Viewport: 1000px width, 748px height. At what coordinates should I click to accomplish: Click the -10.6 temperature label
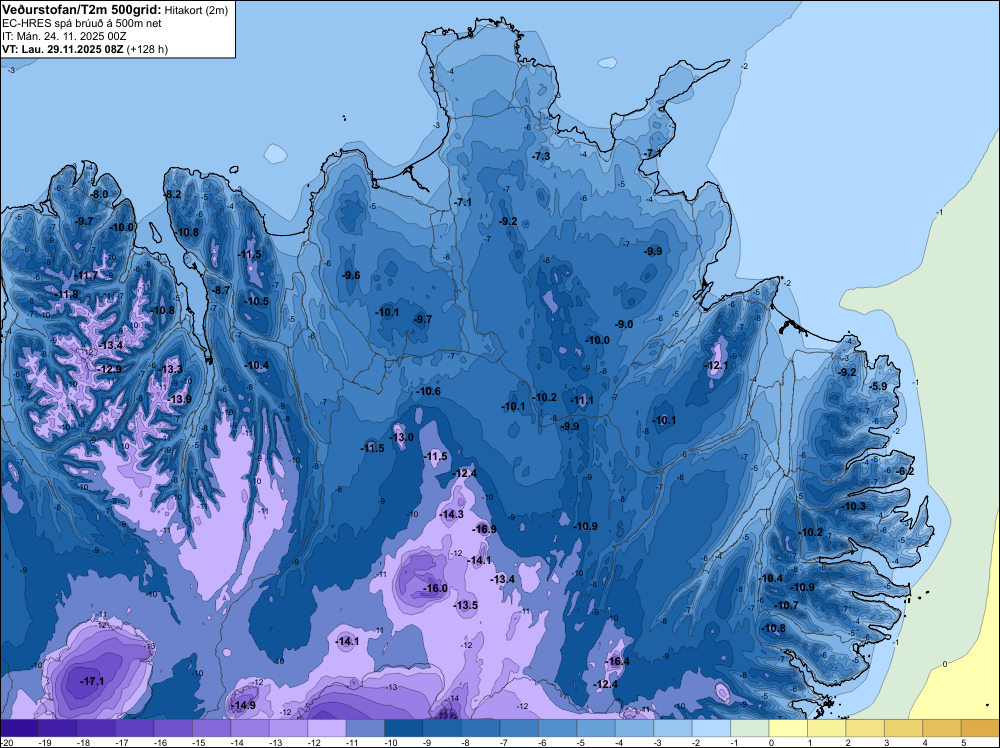(x=428, y=392)
